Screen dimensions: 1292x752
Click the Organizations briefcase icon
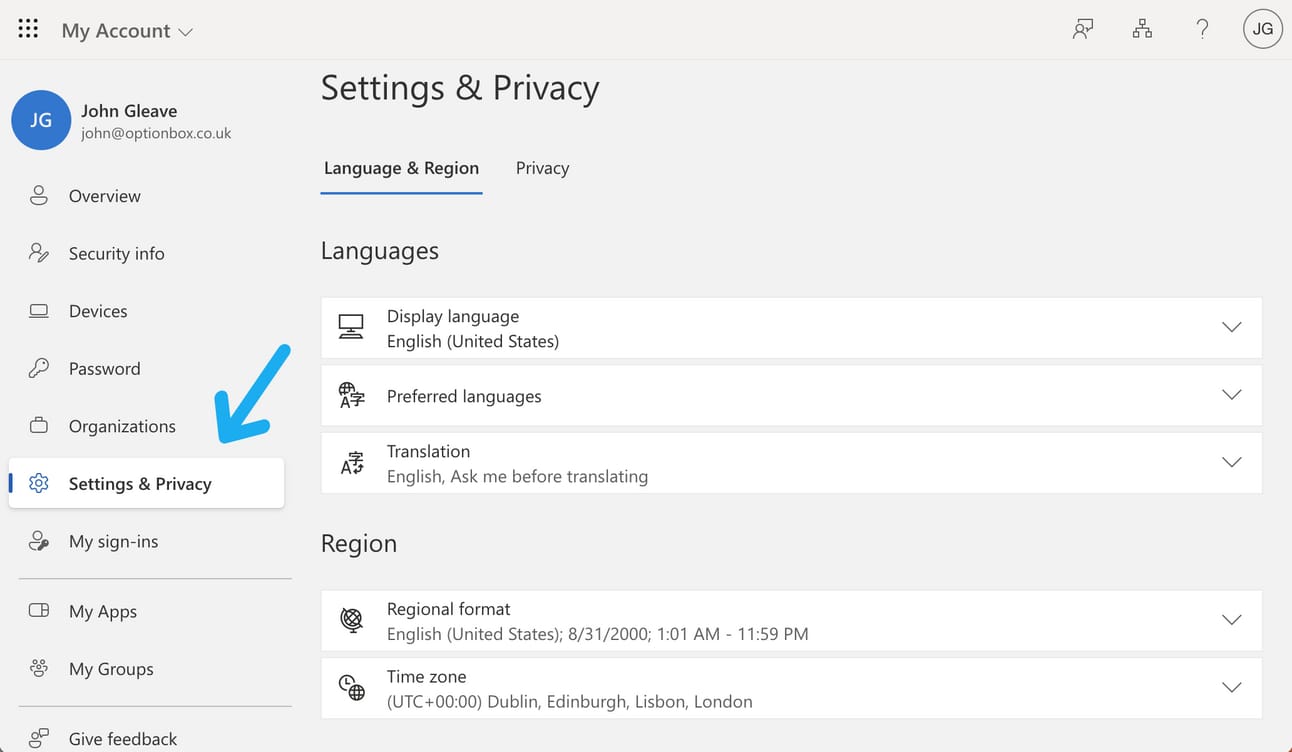(39, 426)
